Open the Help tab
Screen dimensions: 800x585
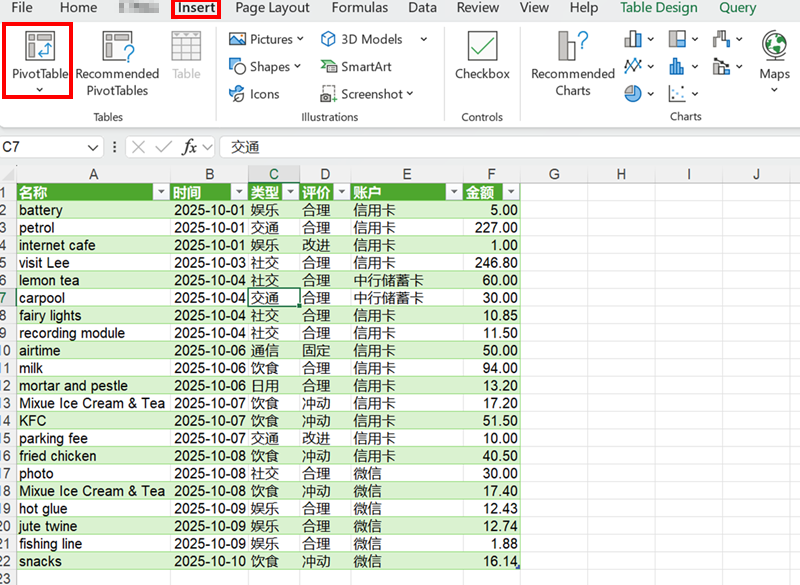pyautogui.click(x=584, y=8)
